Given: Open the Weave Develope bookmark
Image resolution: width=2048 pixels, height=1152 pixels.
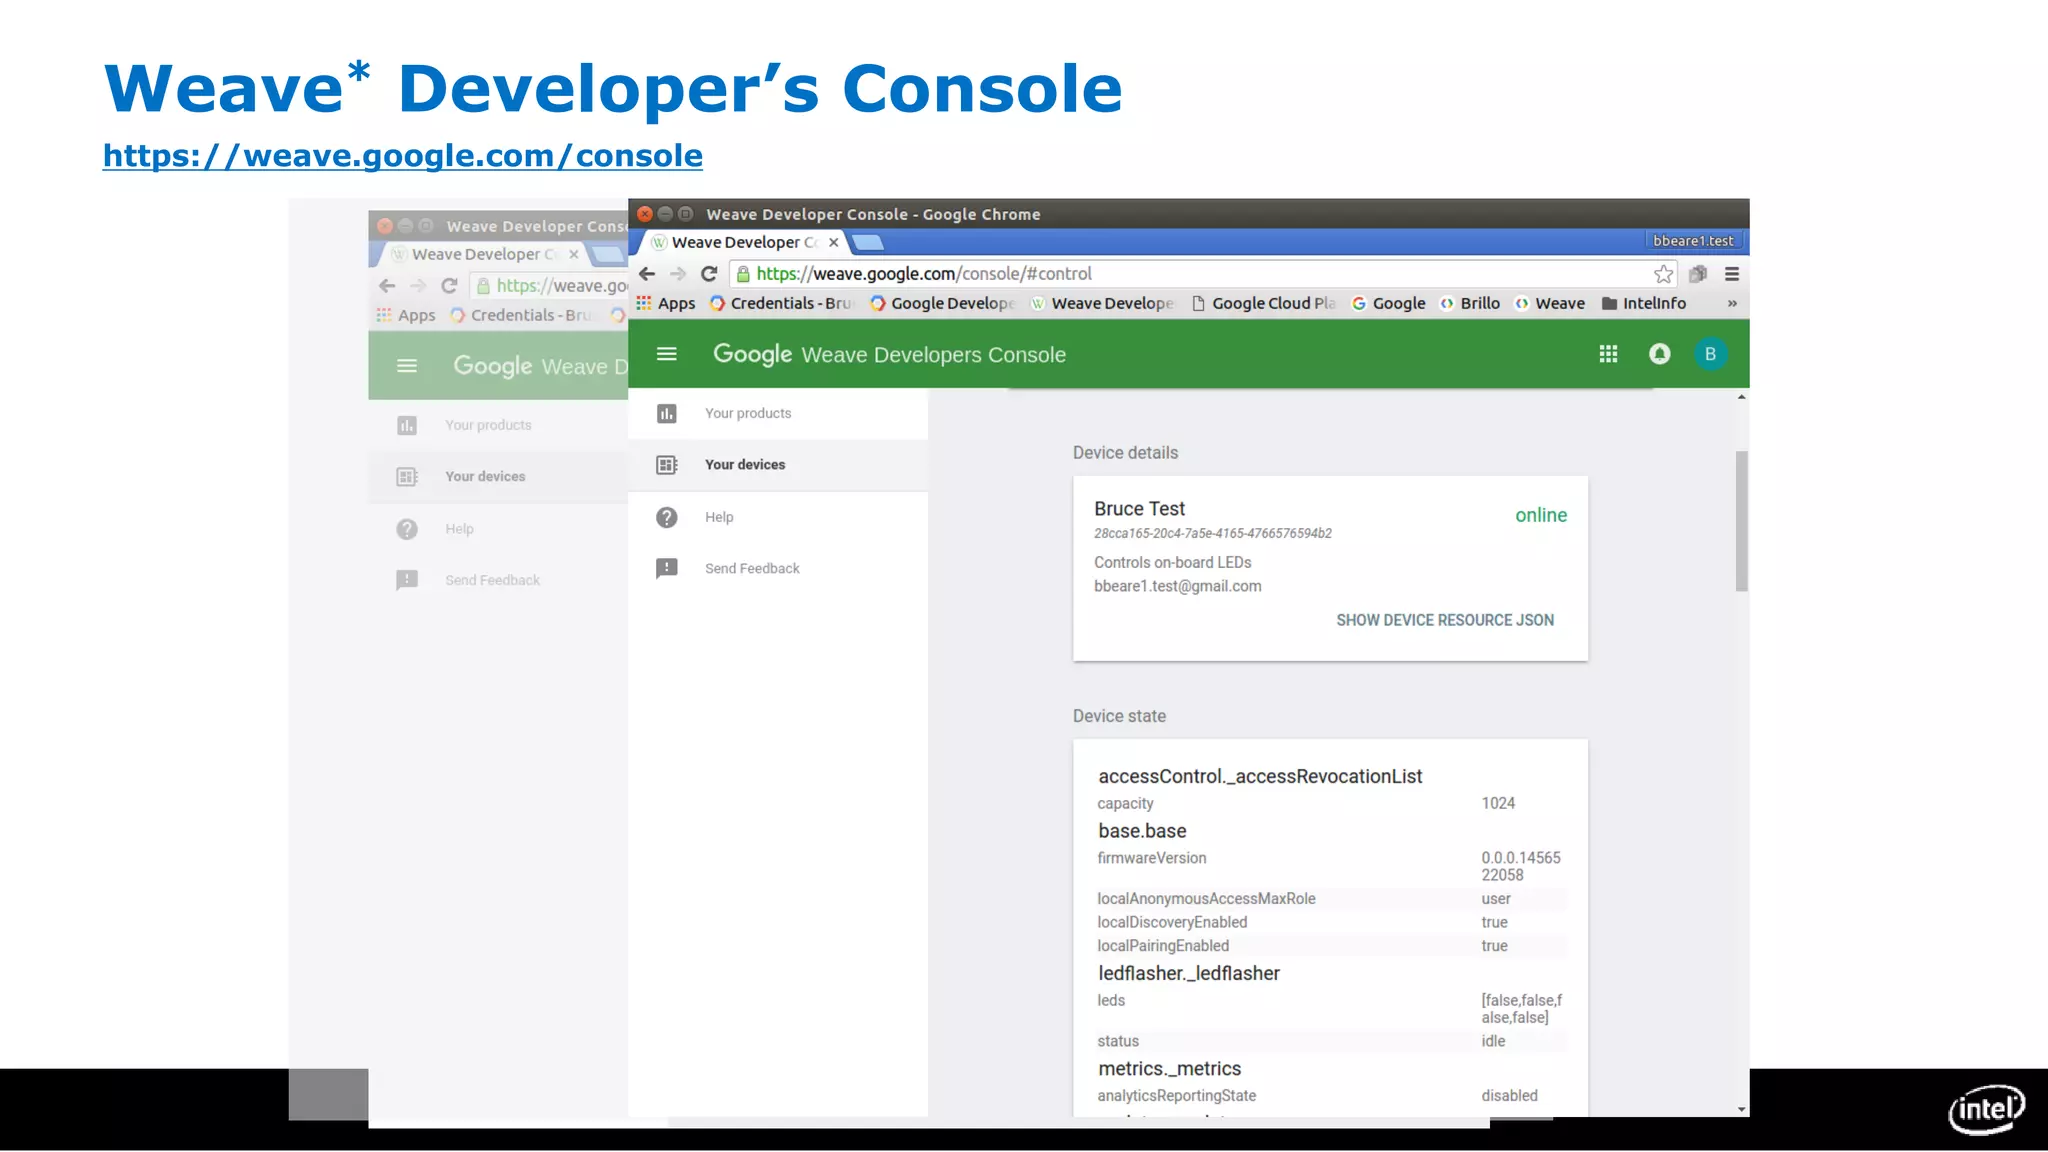Looking at the screenshot, I should click(1102, 303).
